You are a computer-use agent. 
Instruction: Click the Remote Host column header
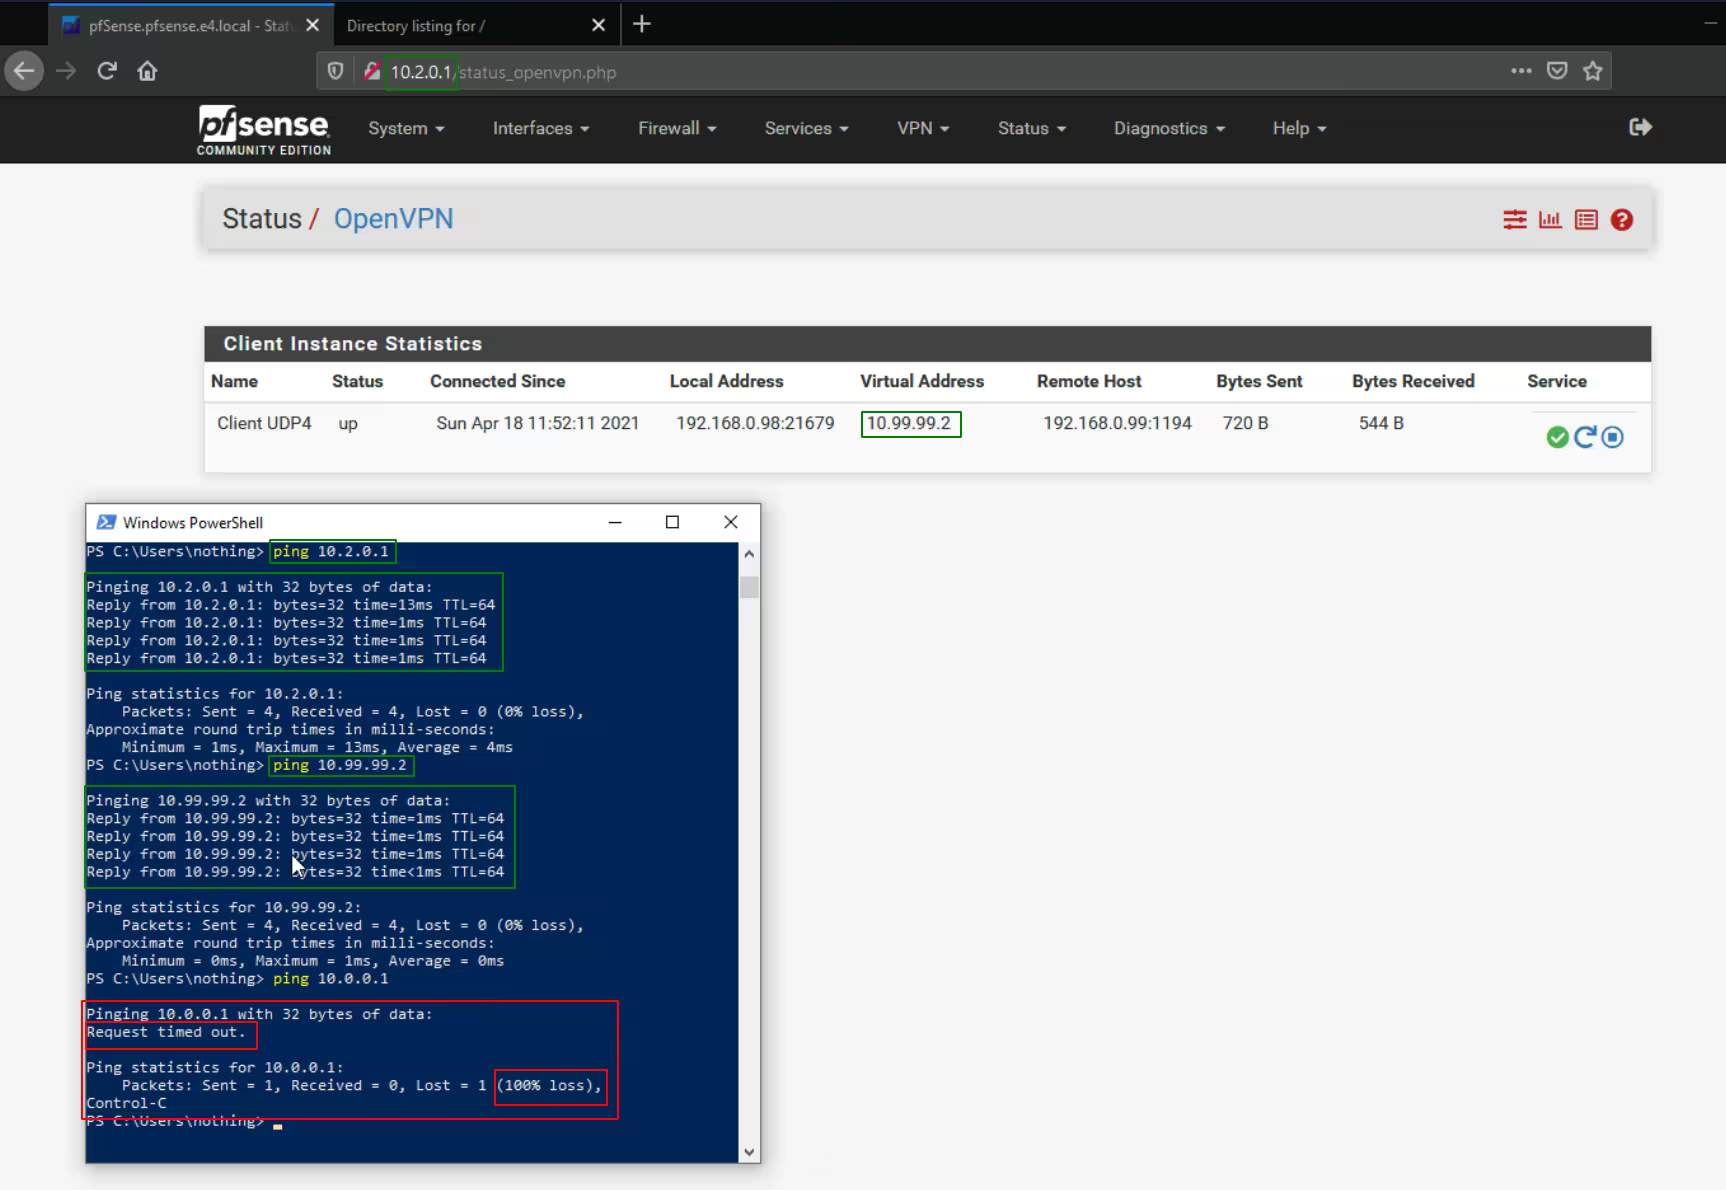pos(1089,381)
